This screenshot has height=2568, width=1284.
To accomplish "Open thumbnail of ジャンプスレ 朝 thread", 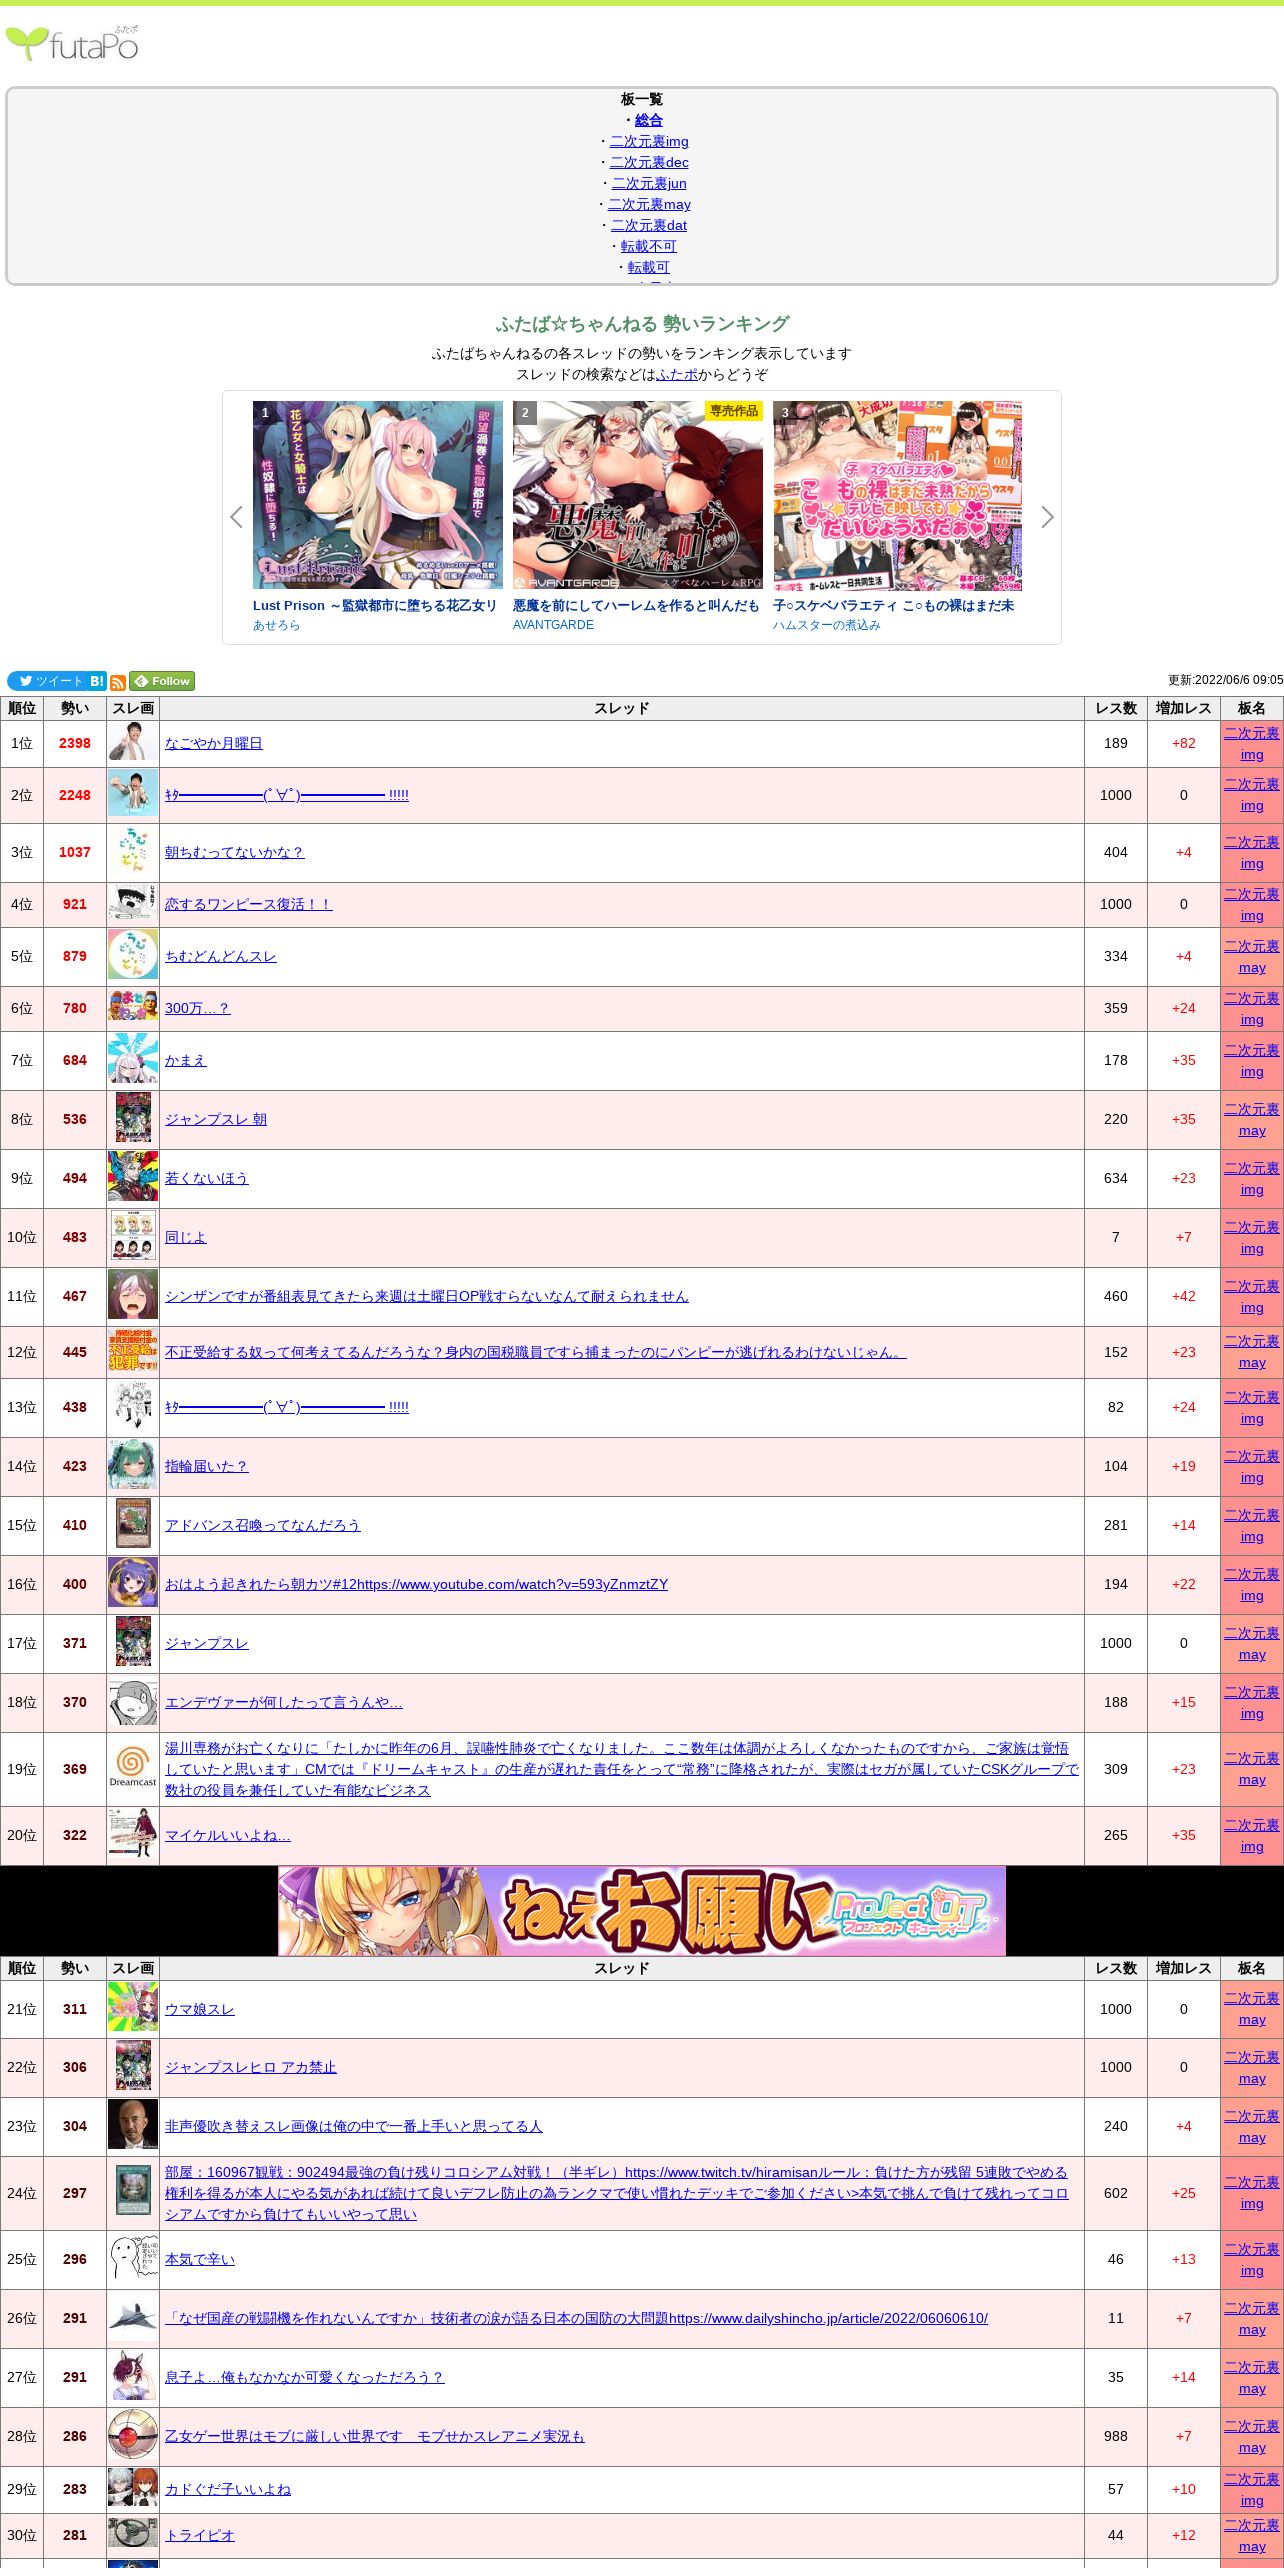I will pos(133,1119).
